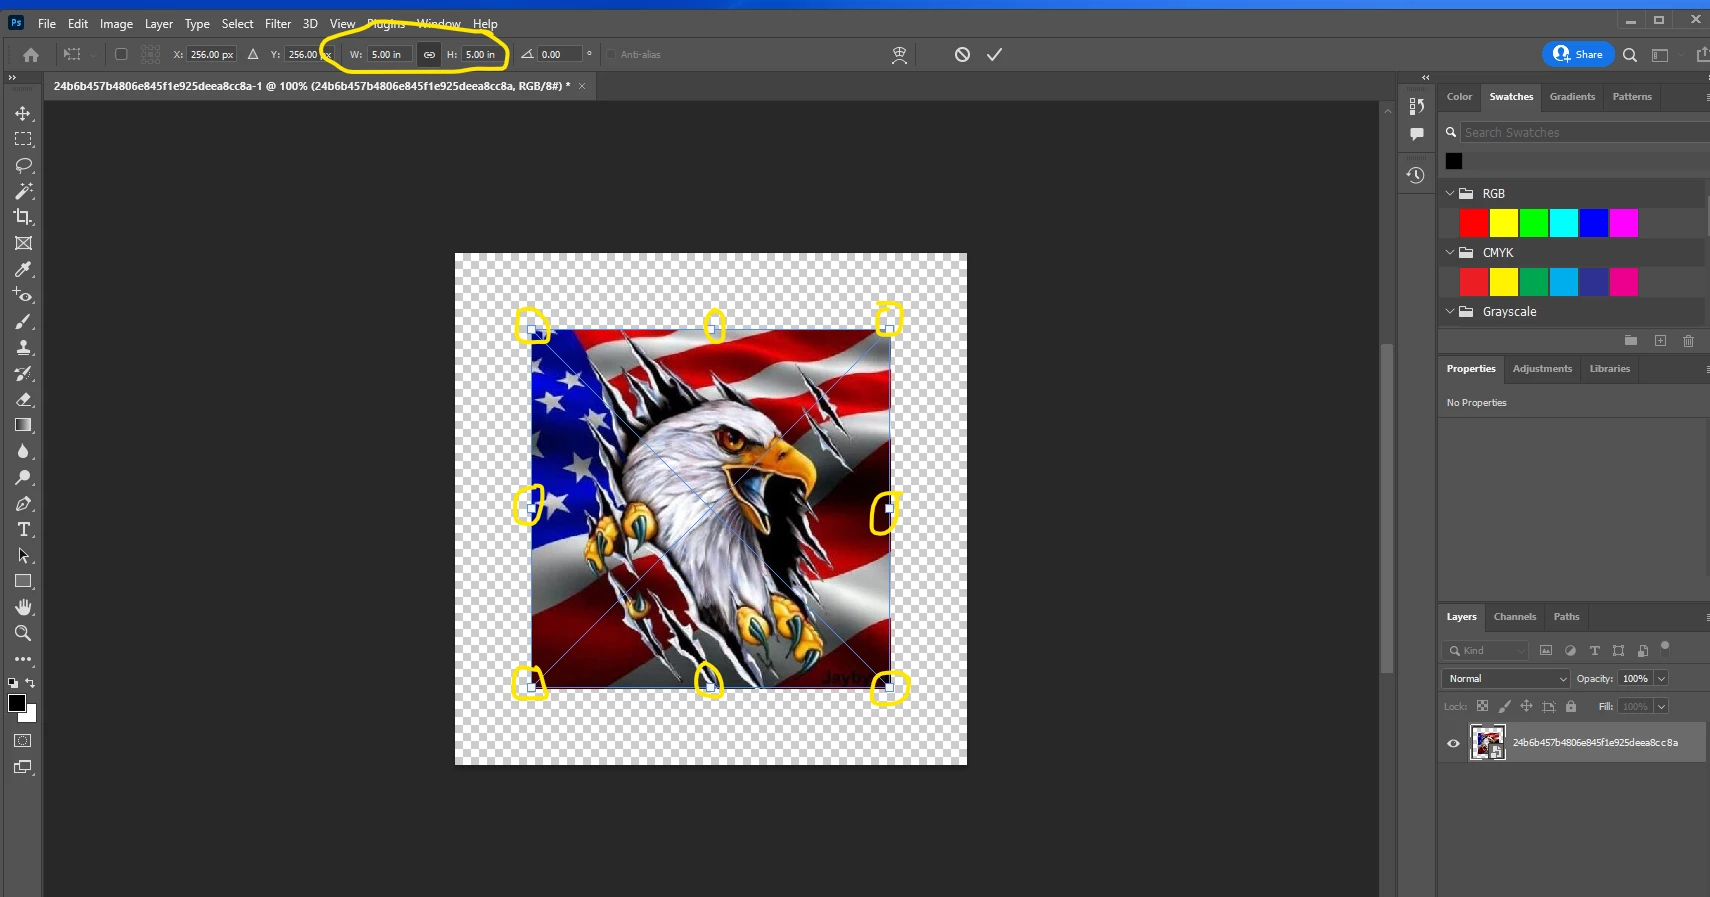Image resolution: width=1710 pixels, height=897 pixels.
Task: Select the Rectangle shape tool
Action: [23, 581]
